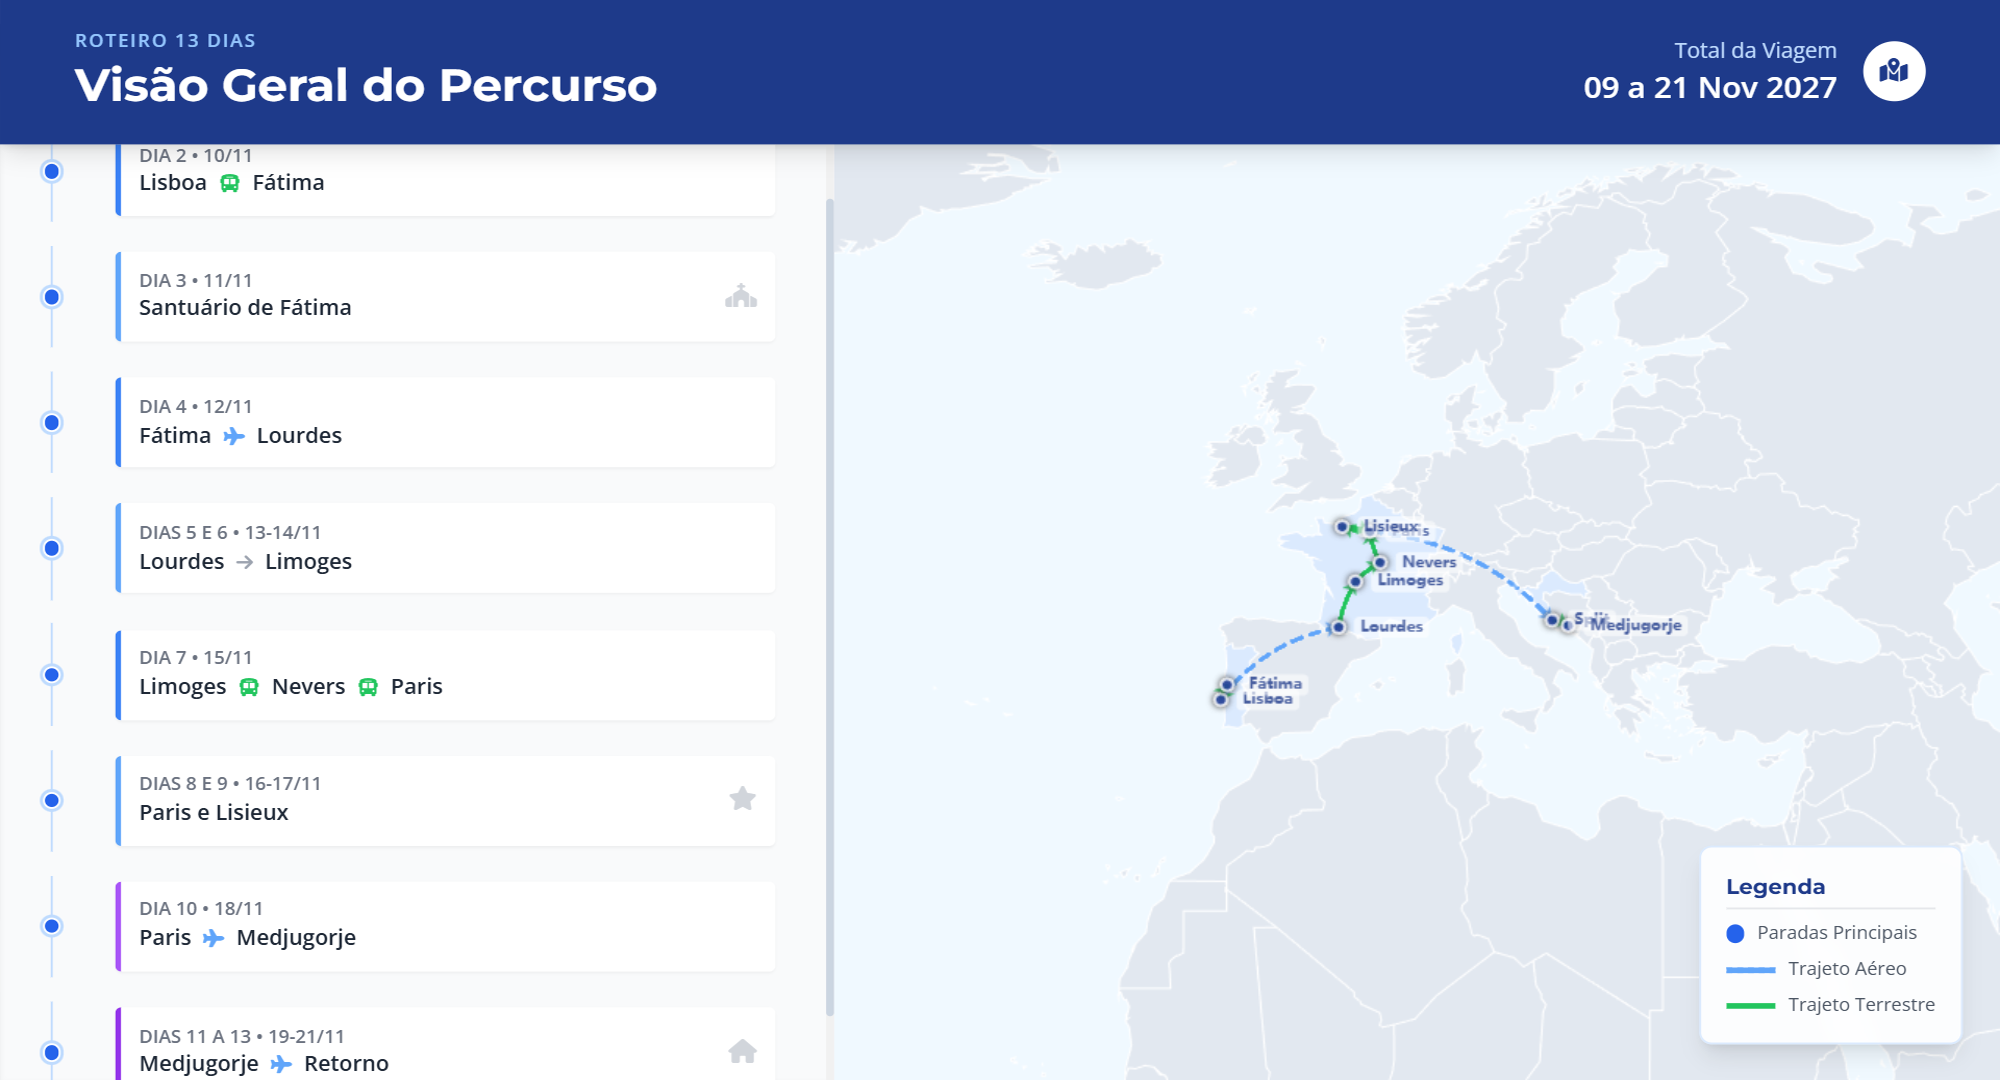Click the plane icon between Fátima and Lourdes
This screenshot has height=1080, width=2000.
tap(234, 436)
